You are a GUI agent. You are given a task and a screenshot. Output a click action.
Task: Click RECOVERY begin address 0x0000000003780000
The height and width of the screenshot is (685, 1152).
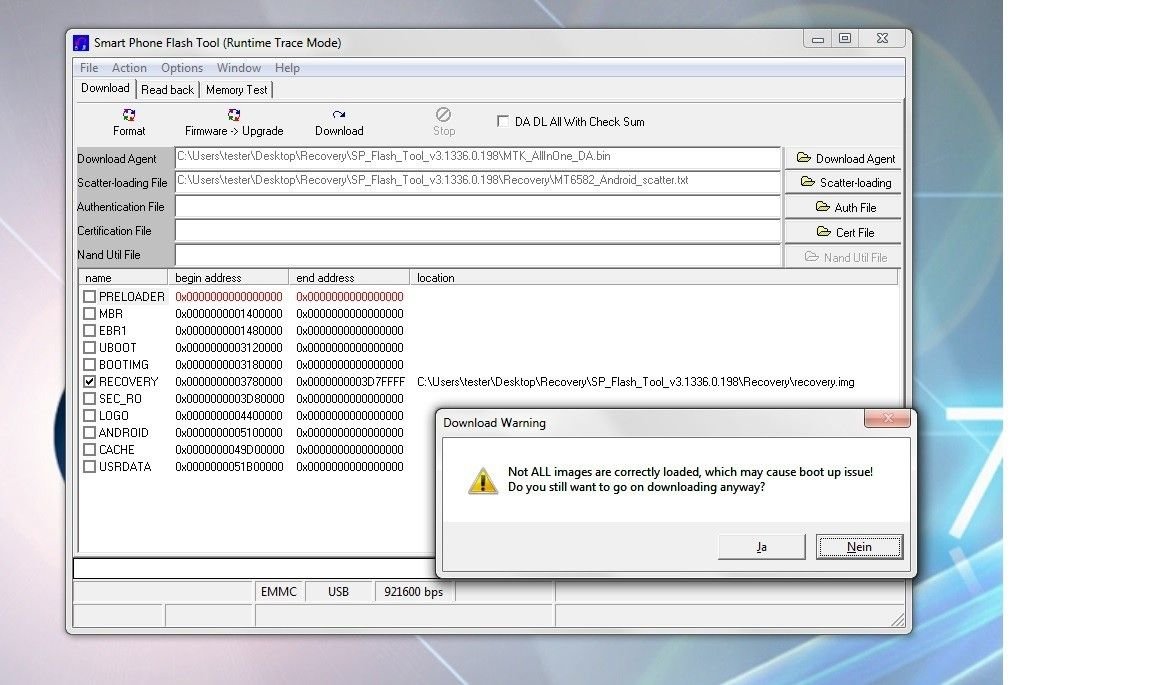point(228,381)
